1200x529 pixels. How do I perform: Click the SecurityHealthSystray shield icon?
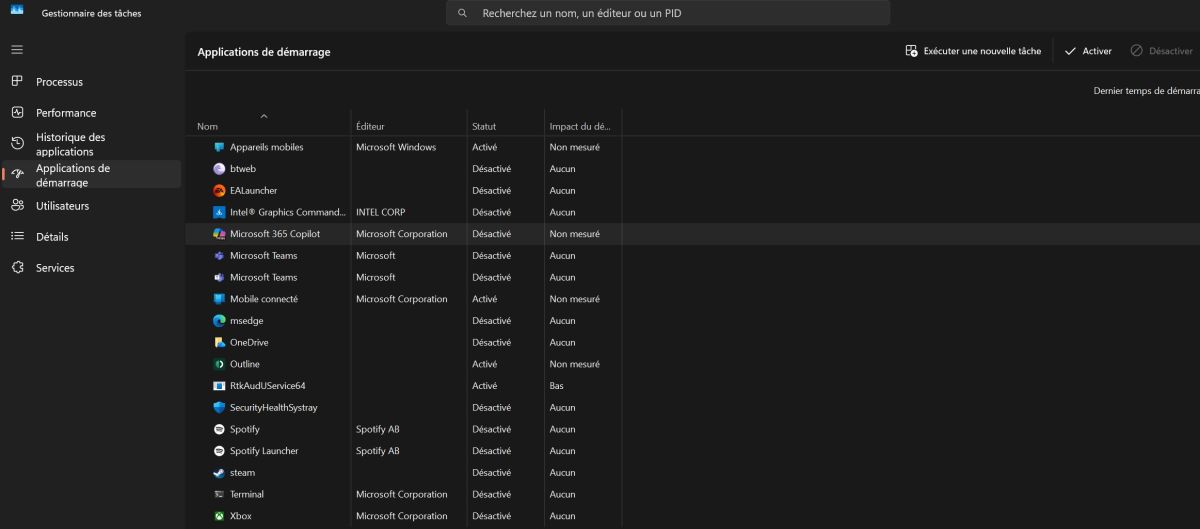pos(219,408)
